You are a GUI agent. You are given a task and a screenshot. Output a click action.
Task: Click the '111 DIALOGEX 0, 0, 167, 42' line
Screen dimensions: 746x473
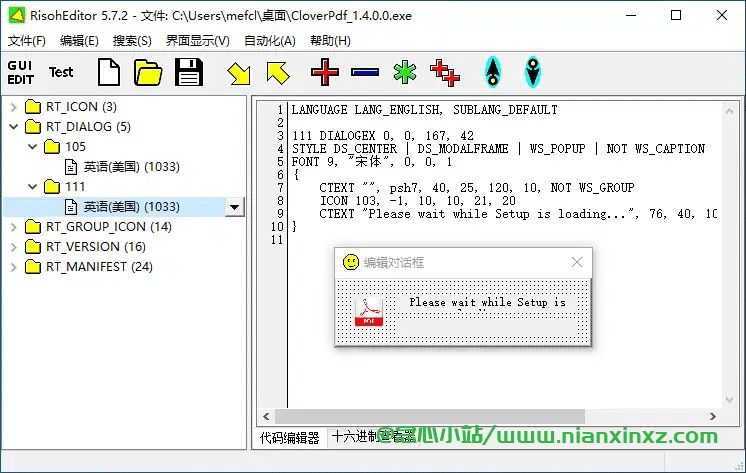383,136
